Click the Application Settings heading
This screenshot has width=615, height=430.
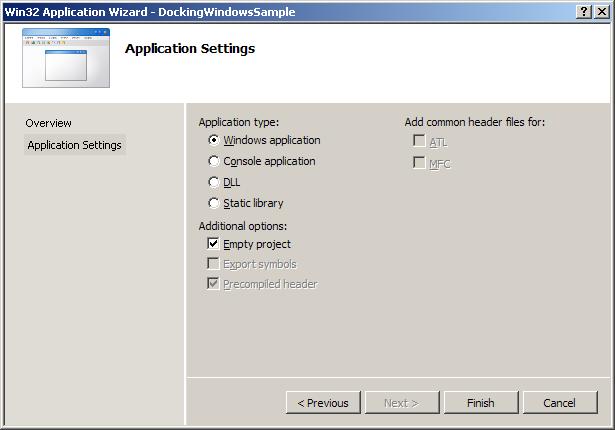190,49
